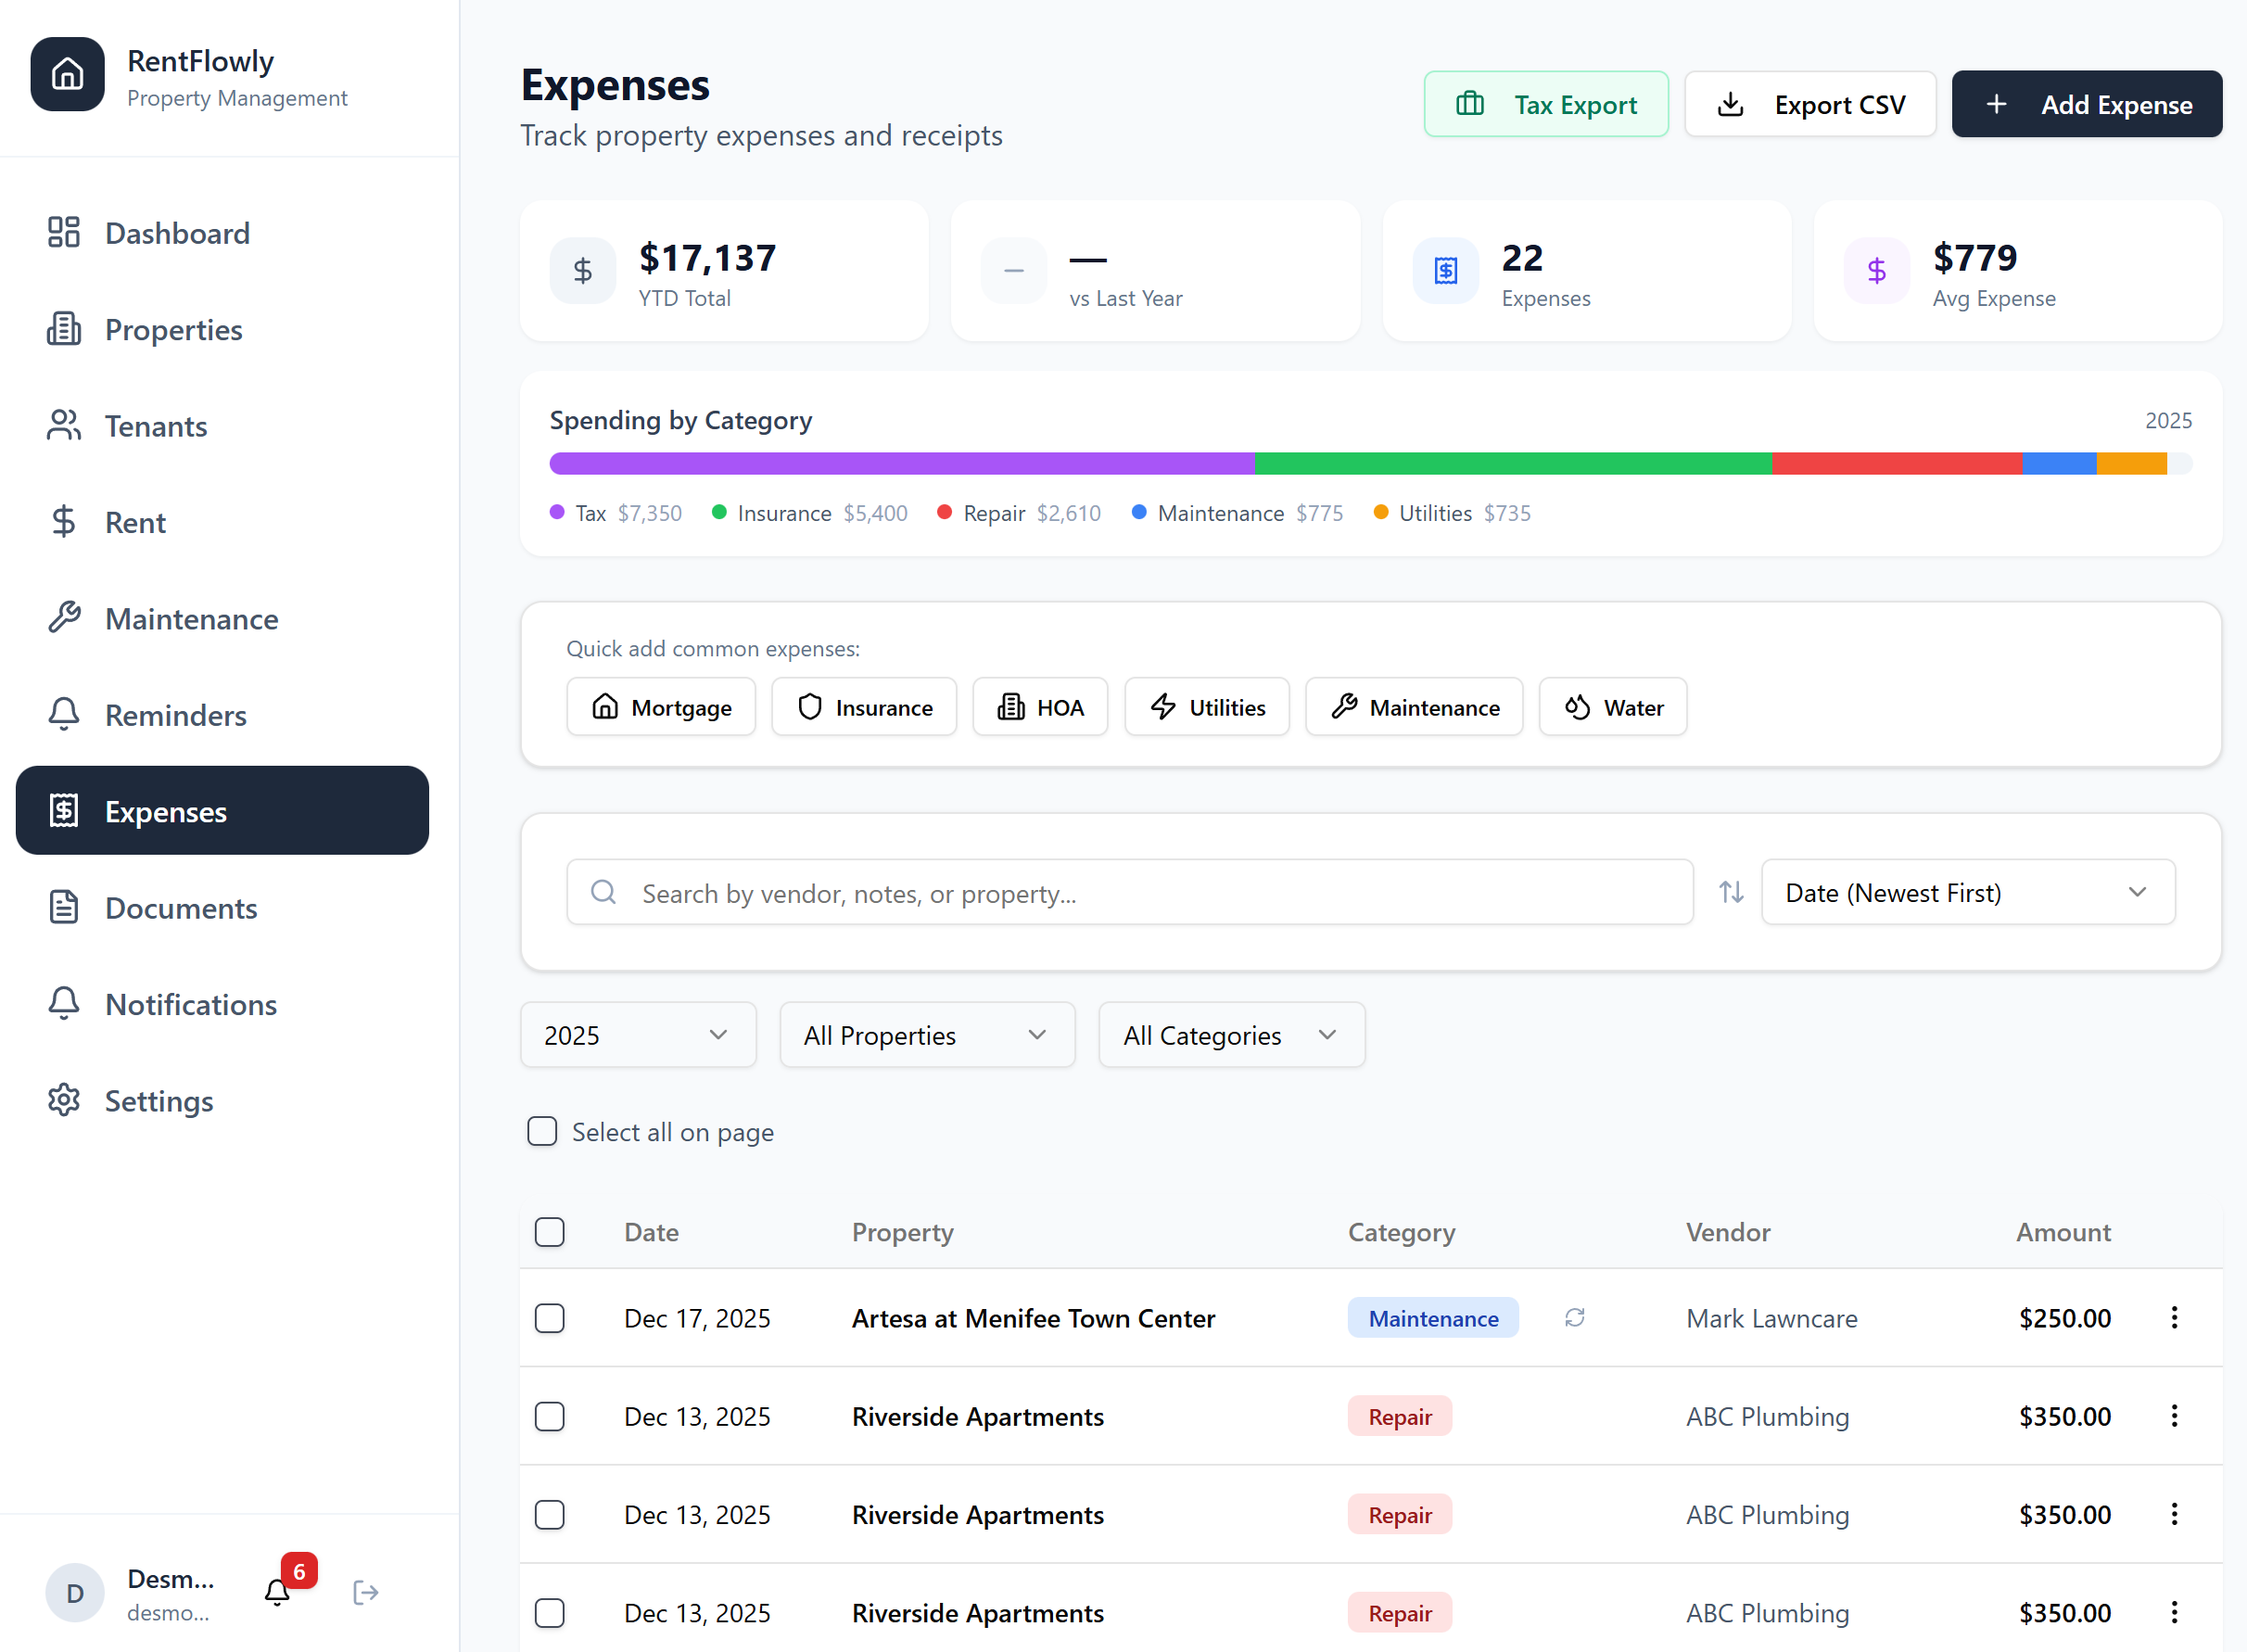Viewport: 2247px width, 1652px height.
Task: Open the 2025 year filter dropdown
Action: [x=637, y=1035]
